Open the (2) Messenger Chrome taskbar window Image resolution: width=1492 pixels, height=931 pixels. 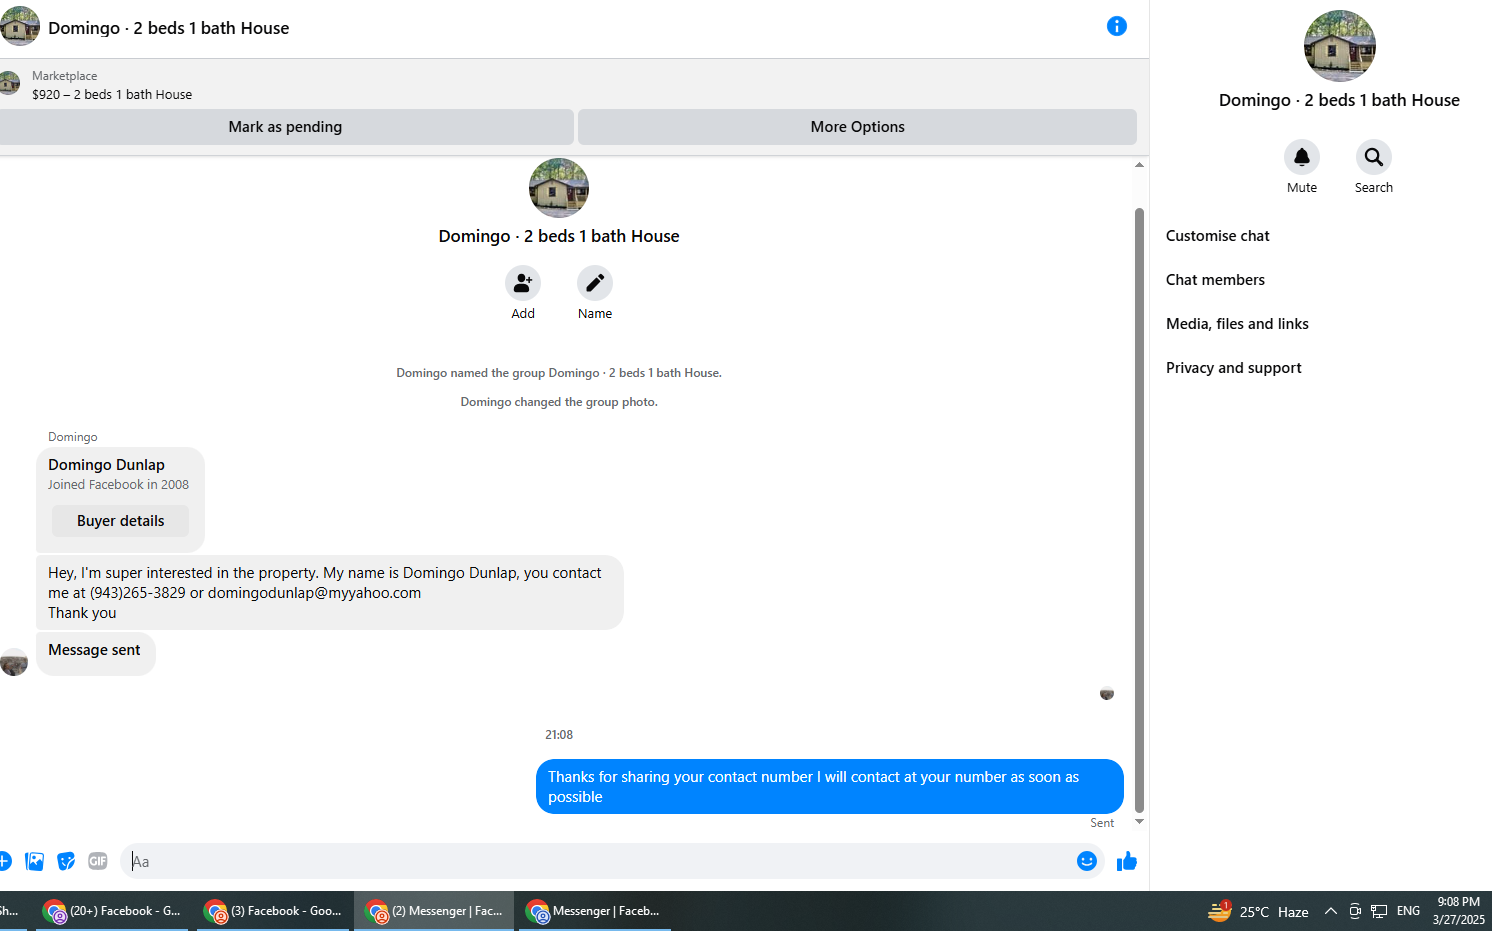(x=434, y=911)
